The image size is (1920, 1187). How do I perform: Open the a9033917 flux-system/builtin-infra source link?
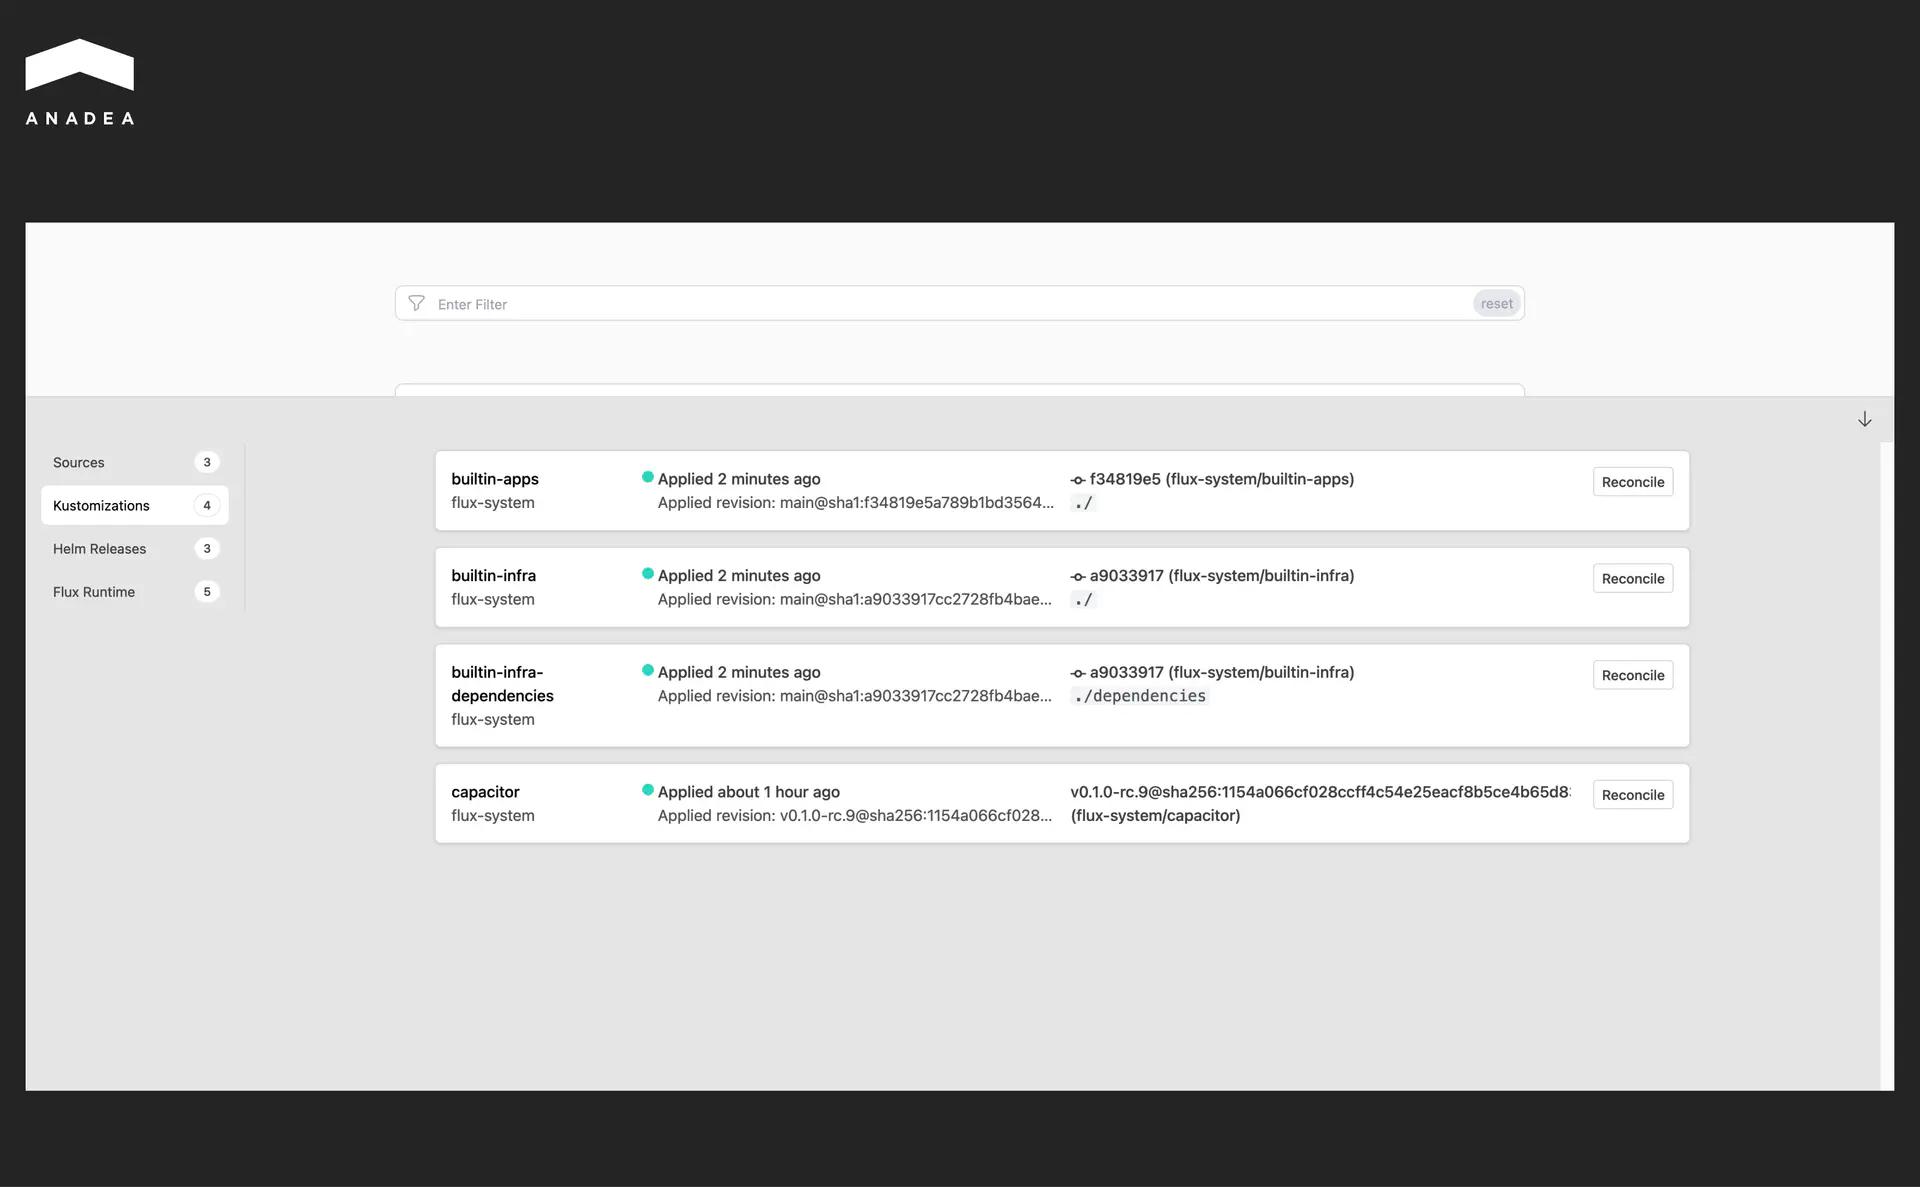click(x=1221, y=575)
